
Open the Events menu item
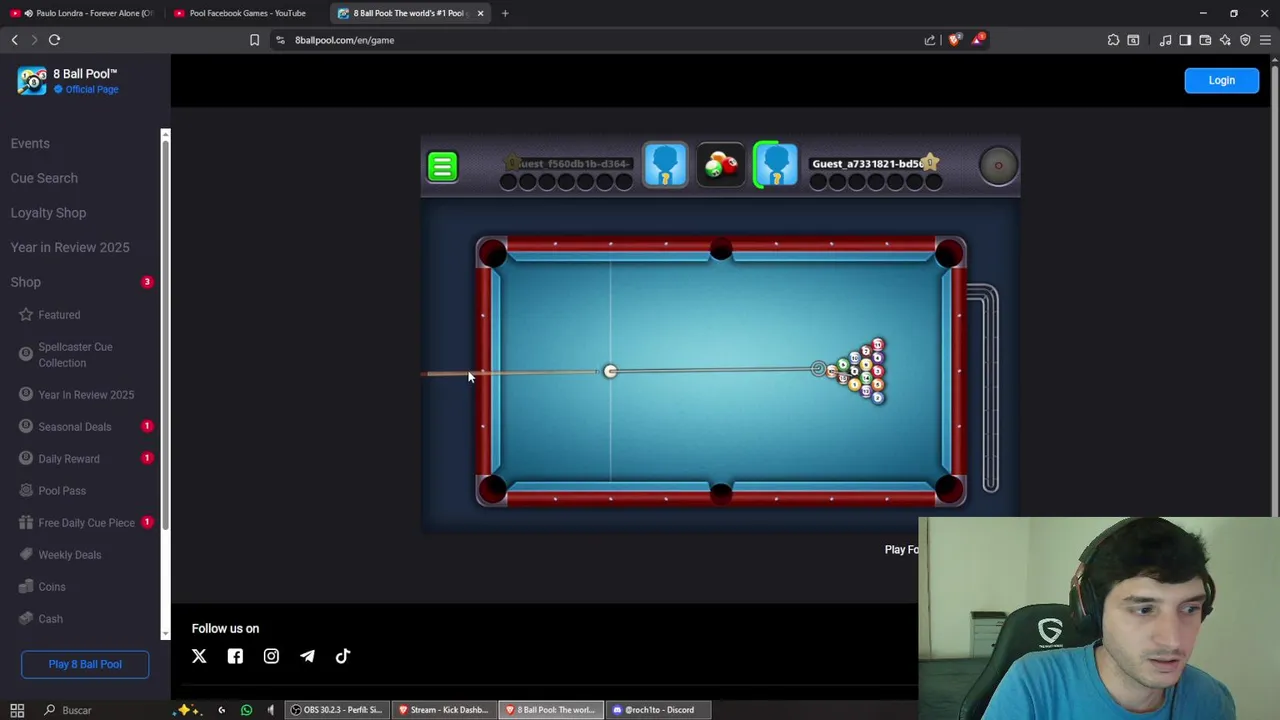(30, 143)
